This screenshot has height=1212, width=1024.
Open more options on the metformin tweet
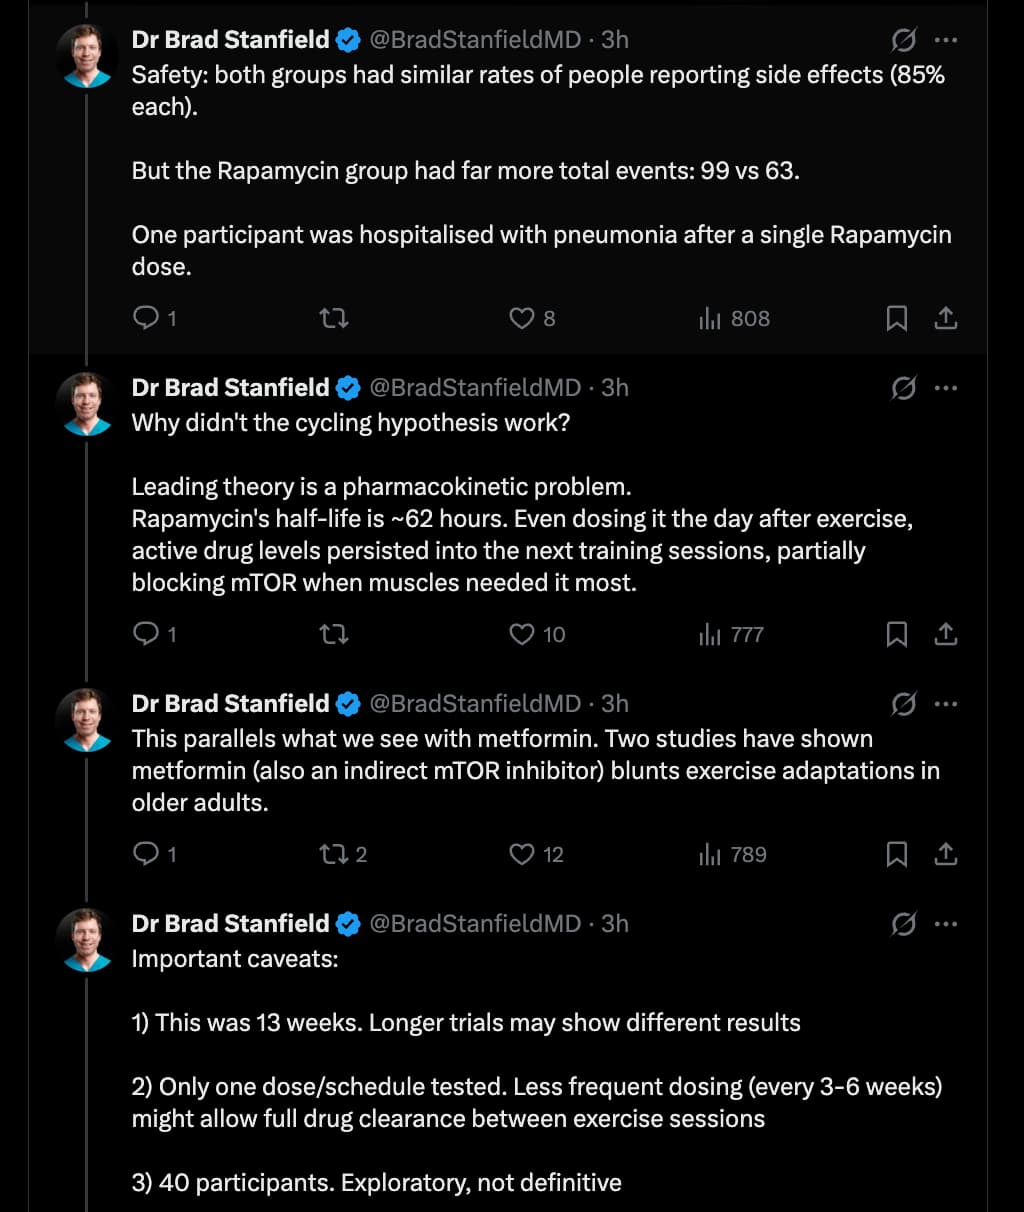(946, 704)
